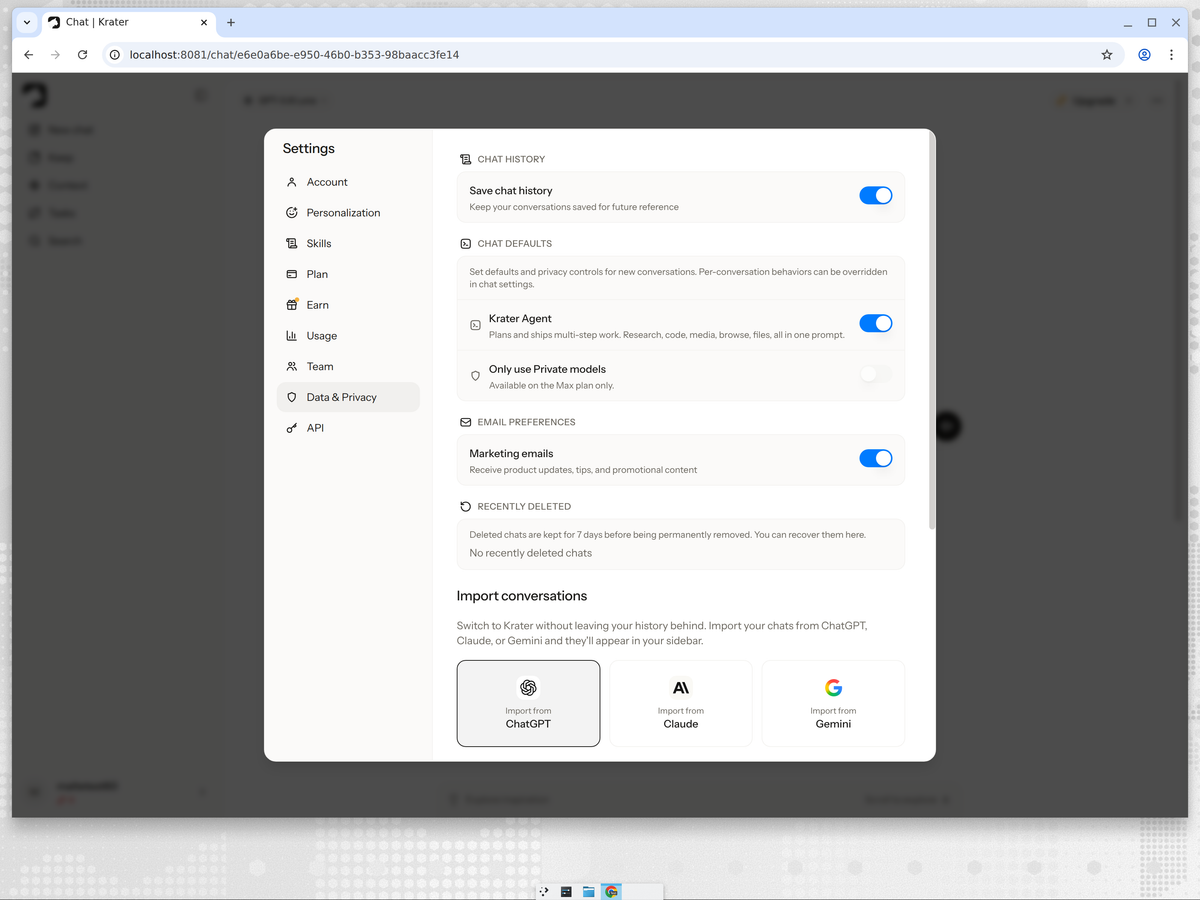The image size is (1200, 900).
Task: Click the Skills scroll icon in sidebar
Action: point(292,244)
